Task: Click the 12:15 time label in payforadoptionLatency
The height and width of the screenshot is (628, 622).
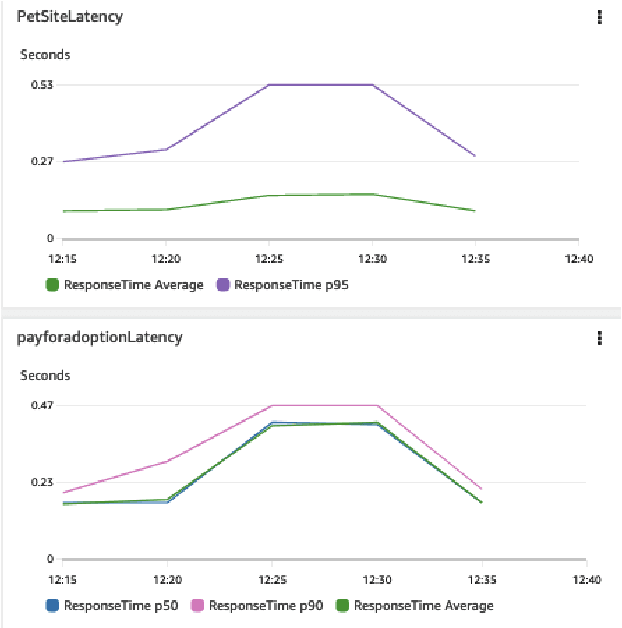Action: click(62, 579)
